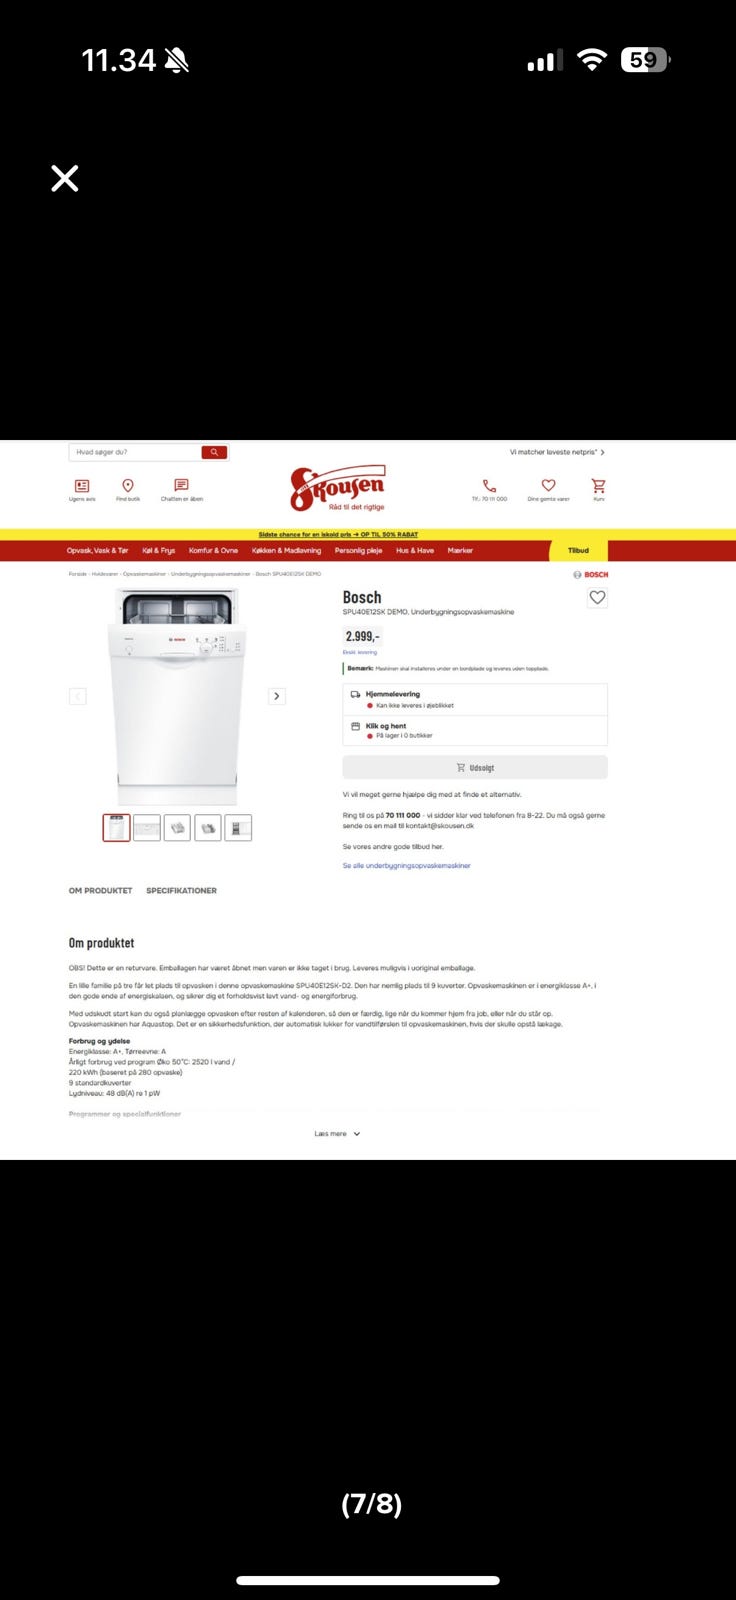Image resolution: width=736 pixels, height=1600 pixels.
Task: Open the Opvask, Vask & Tør menu
Action: pos(97,550)
